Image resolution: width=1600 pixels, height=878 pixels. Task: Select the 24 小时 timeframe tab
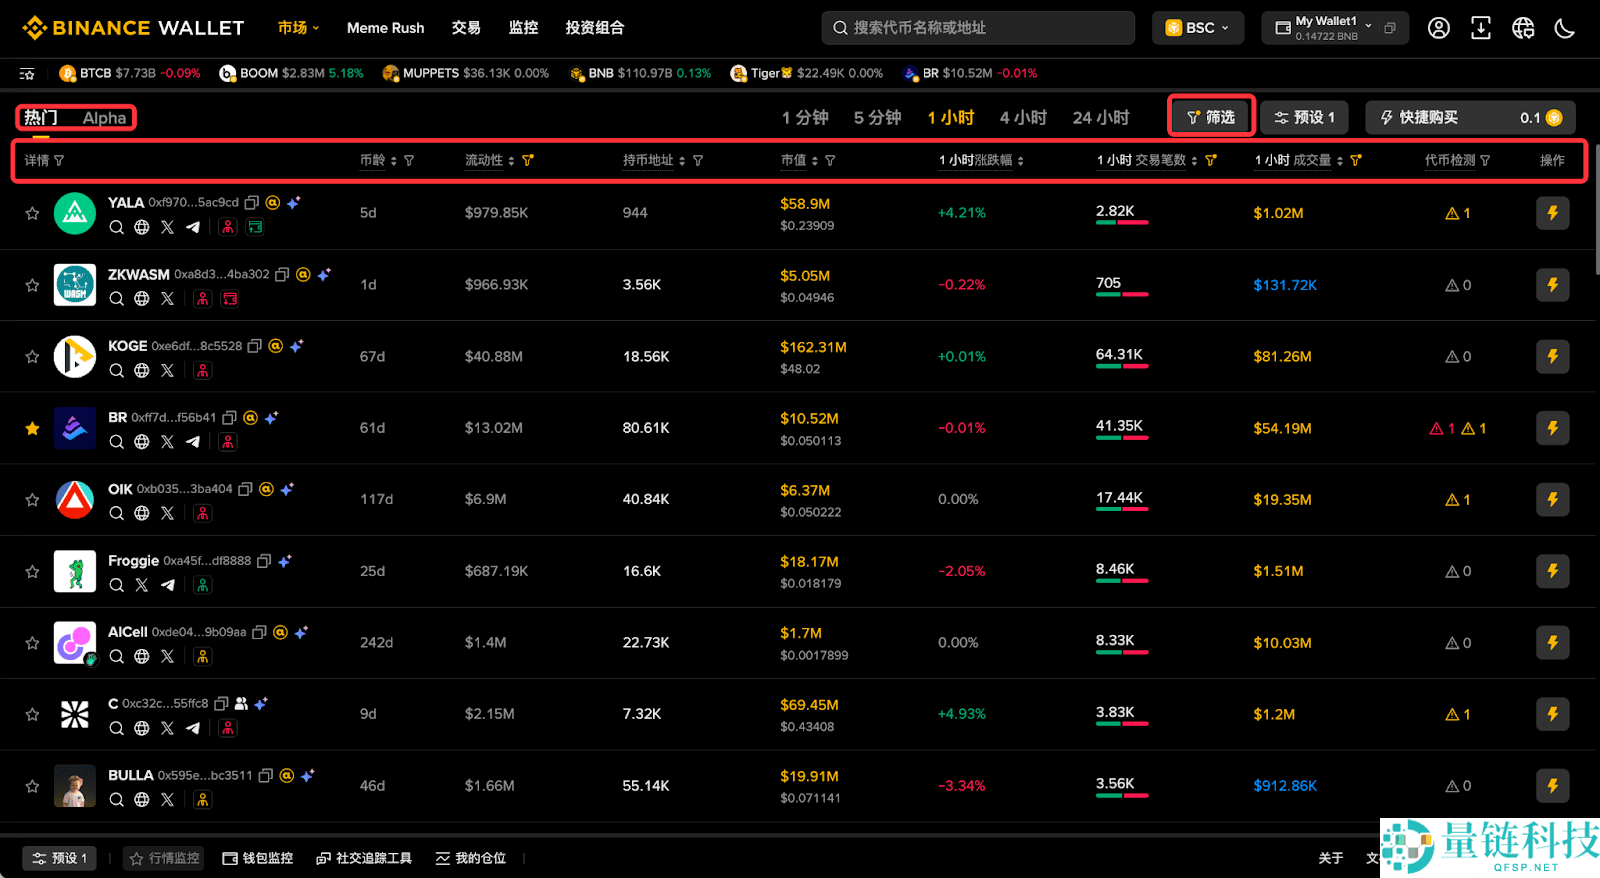[x=1100, y=118]
